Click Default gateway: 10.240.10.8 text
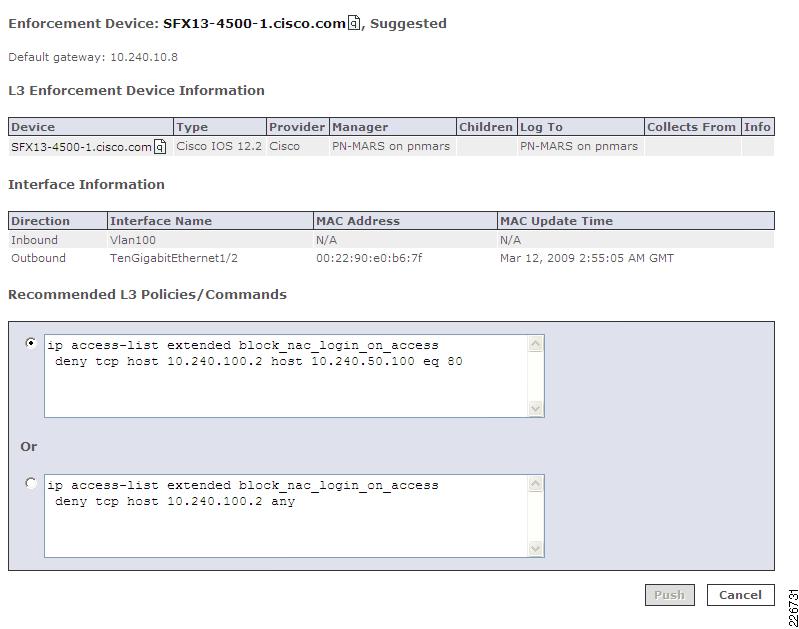799x629 pixels. [x=93, y=57]
